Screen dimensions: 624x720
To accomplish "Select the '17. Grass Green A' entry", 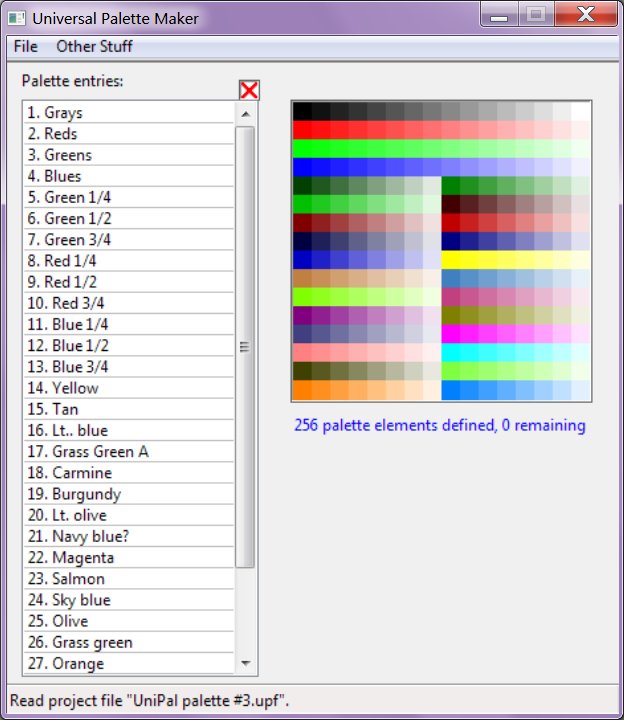I will (x=129, y=451).
